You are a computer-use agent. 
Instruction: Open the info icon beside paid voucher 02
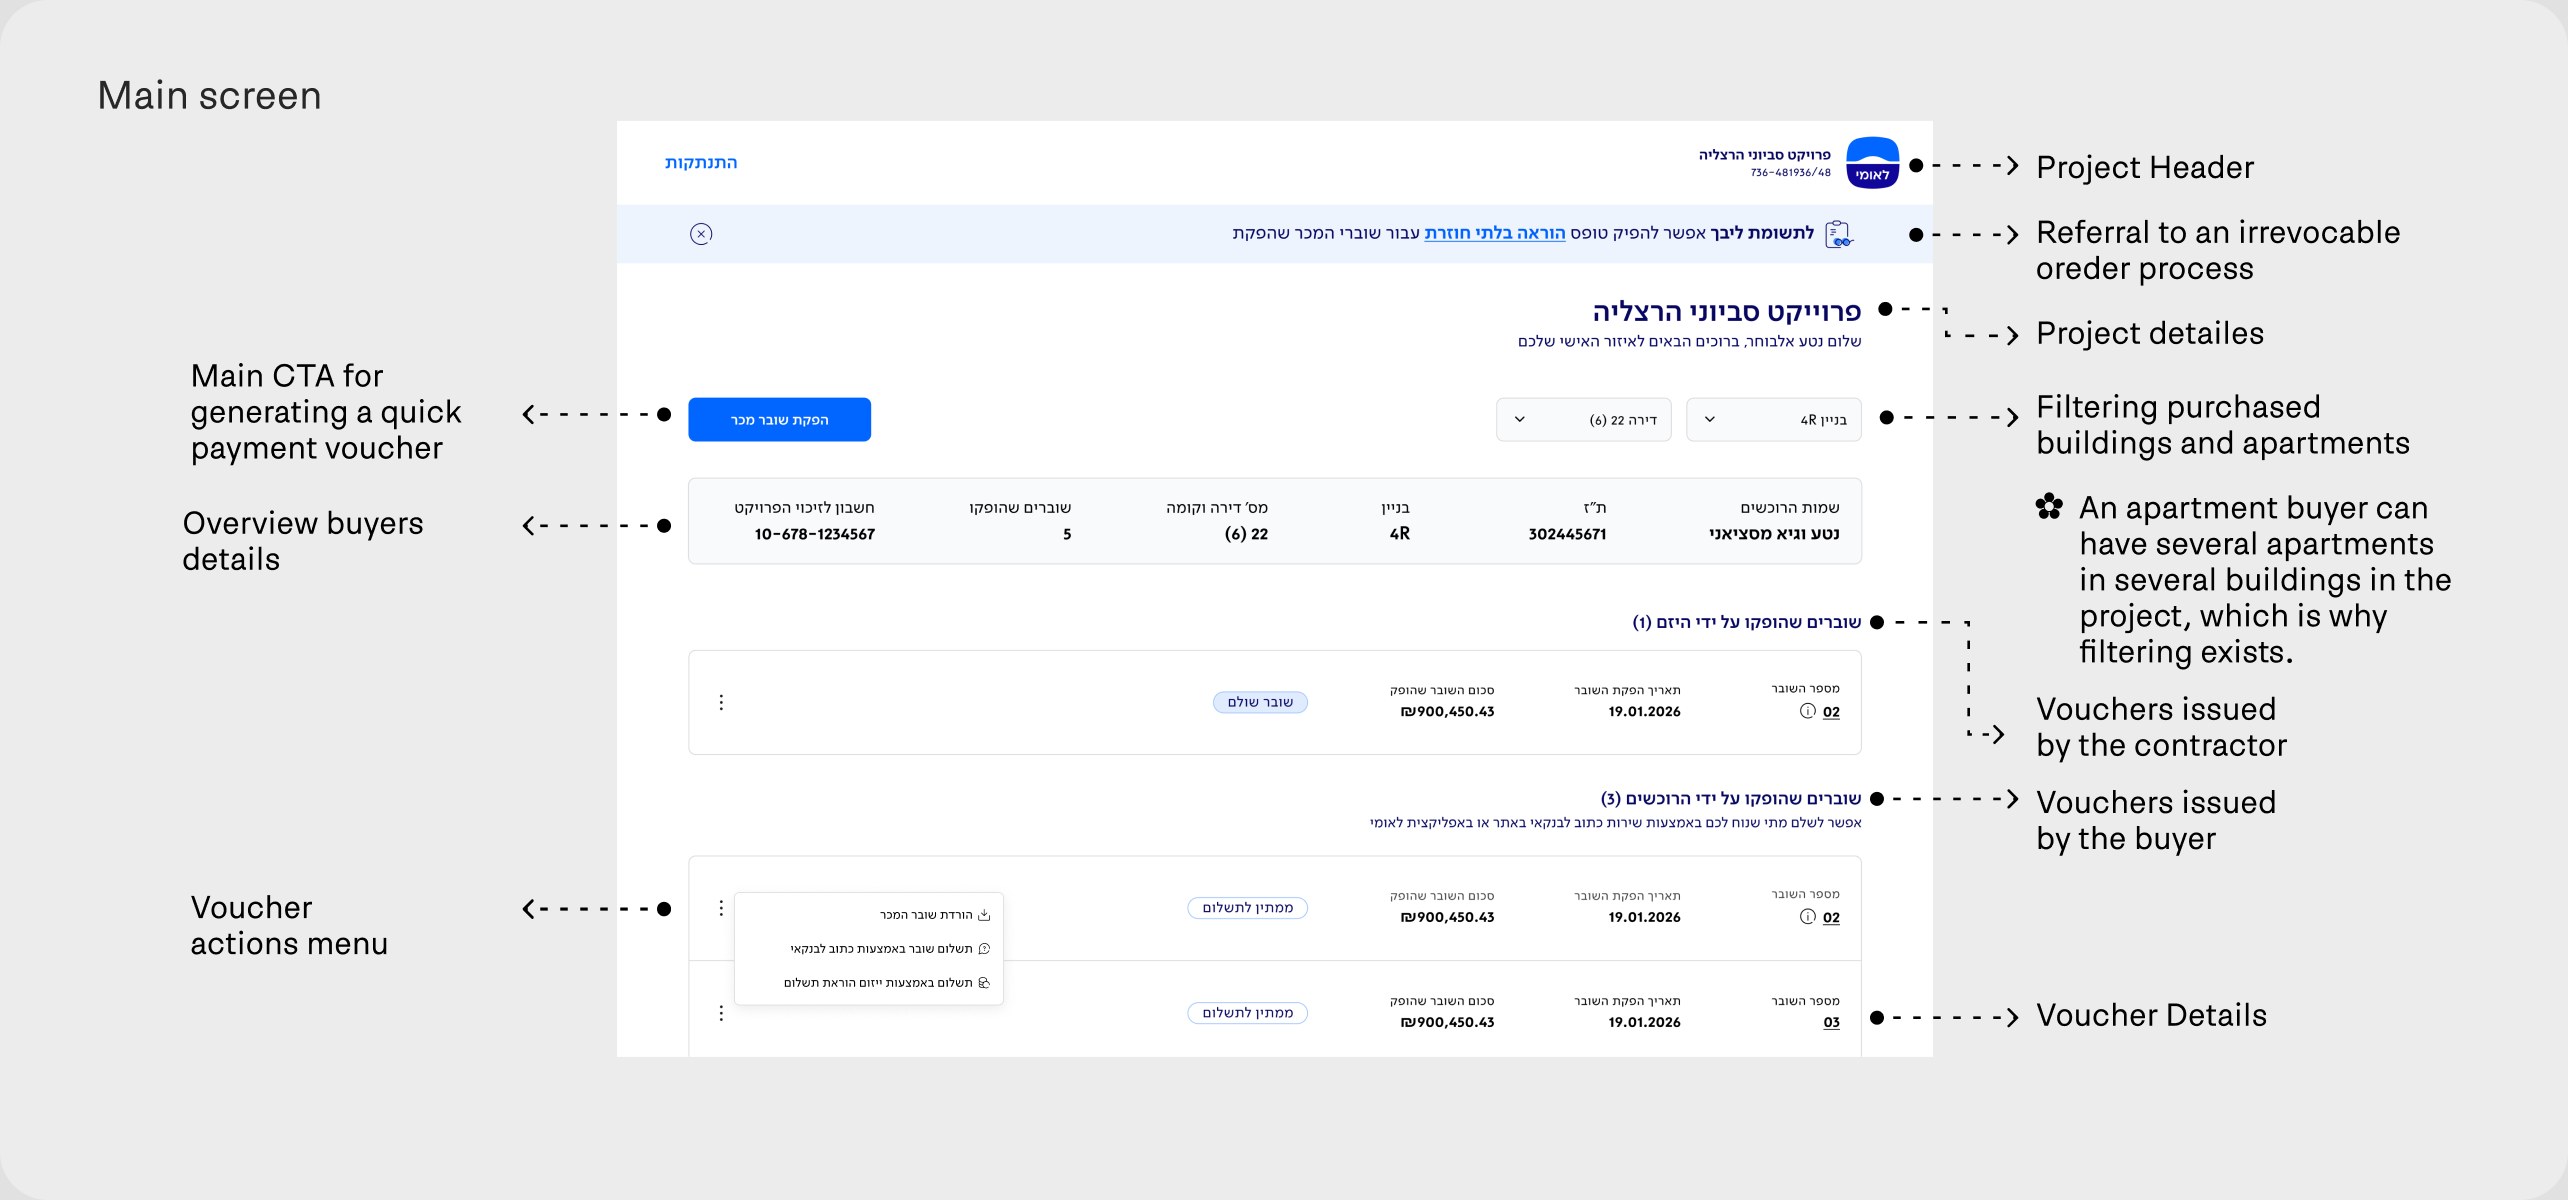(1807, 711)
